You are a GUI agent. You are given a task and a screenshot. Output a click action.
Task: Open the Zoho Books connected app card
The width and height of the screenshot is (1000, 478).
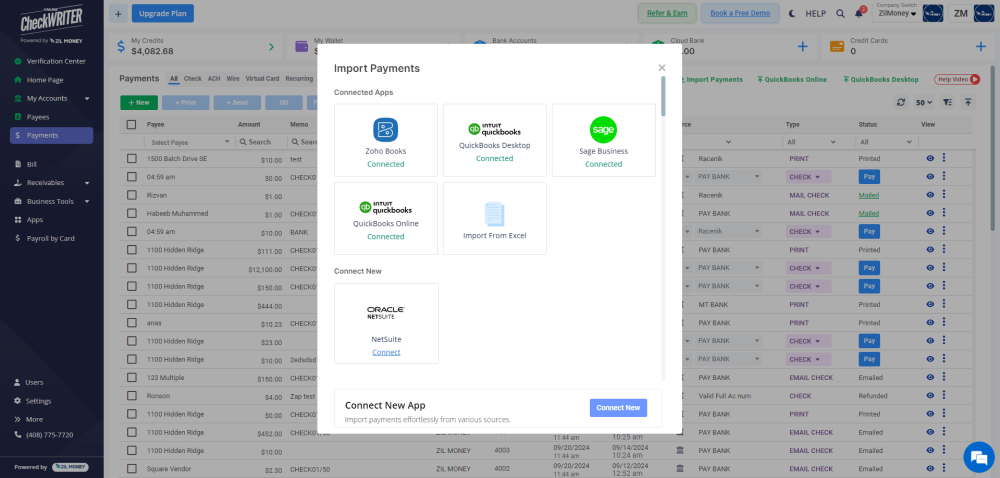point(386,140)
